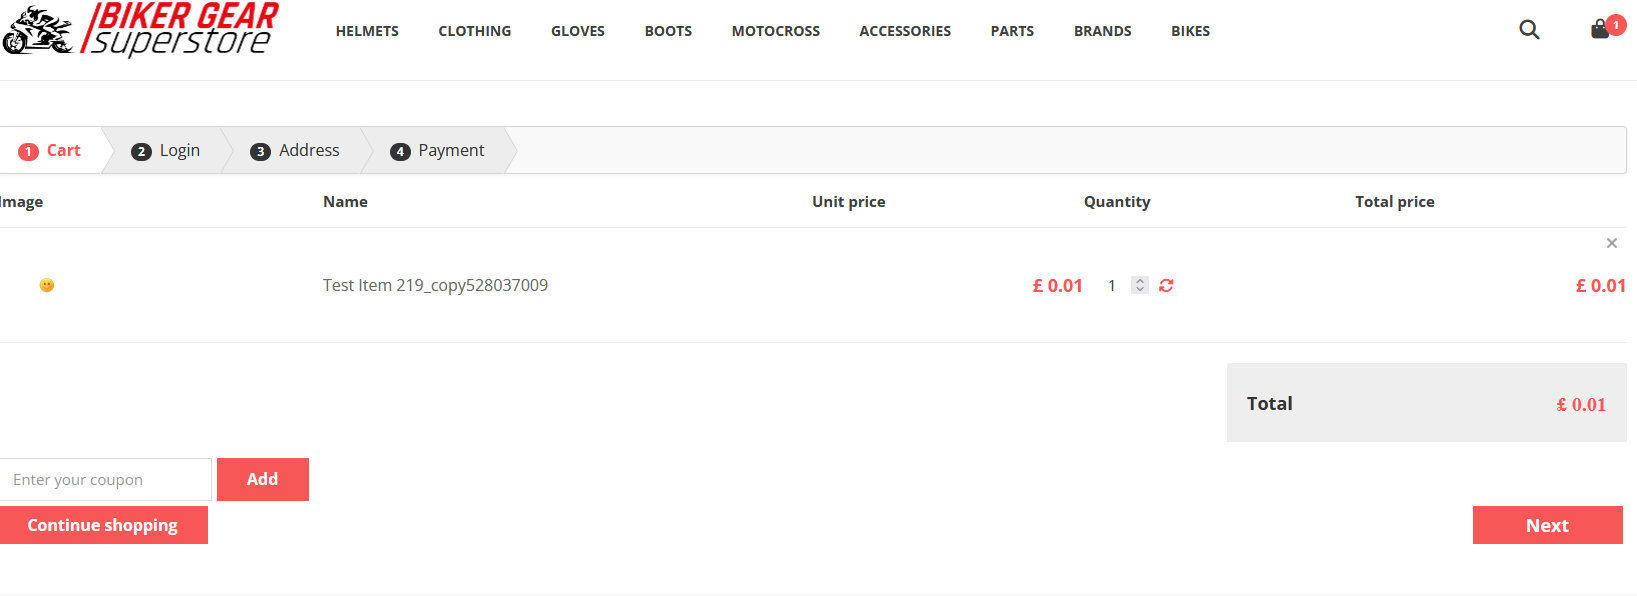Go to the Address checkout step

coord(295,151)
